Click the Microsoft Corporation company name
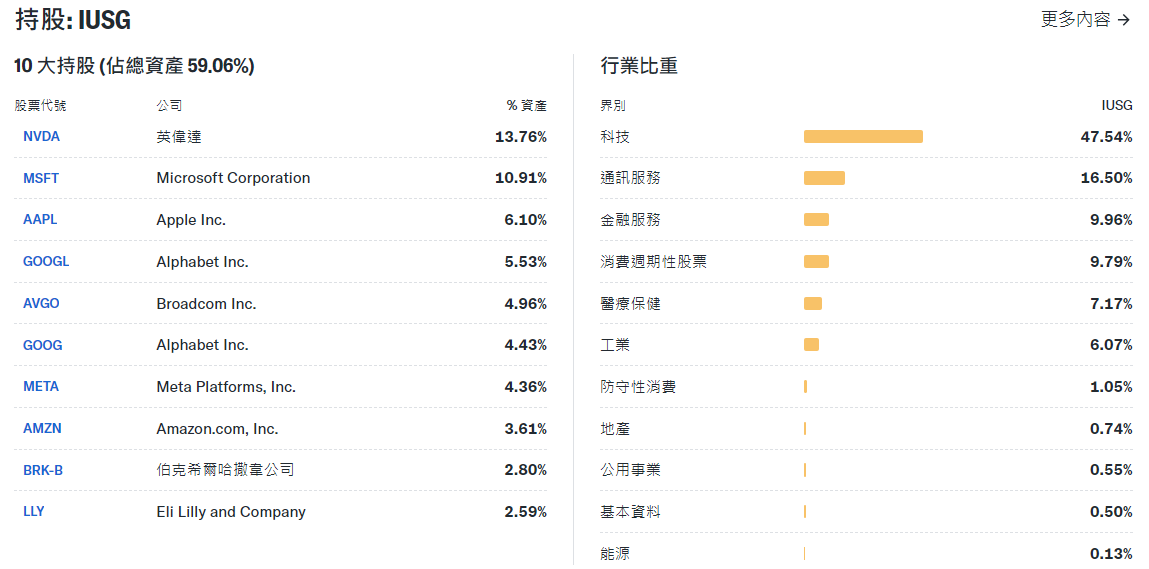 click(233, 178)
